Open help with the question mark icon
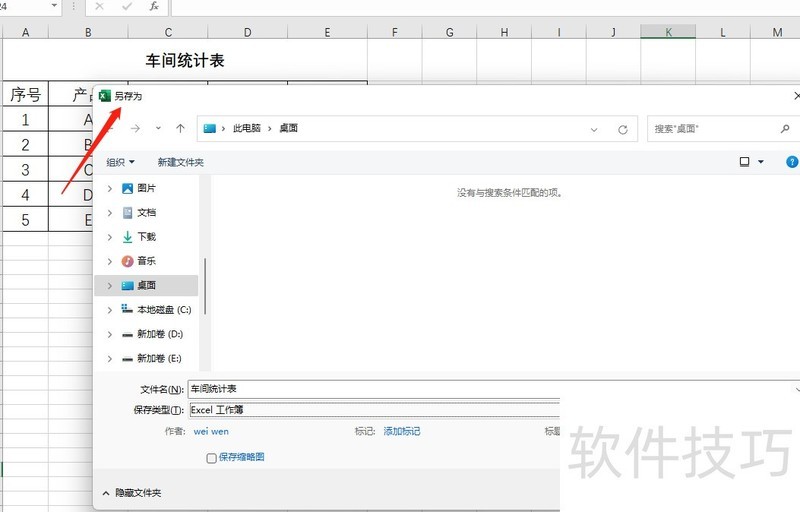 791,162
